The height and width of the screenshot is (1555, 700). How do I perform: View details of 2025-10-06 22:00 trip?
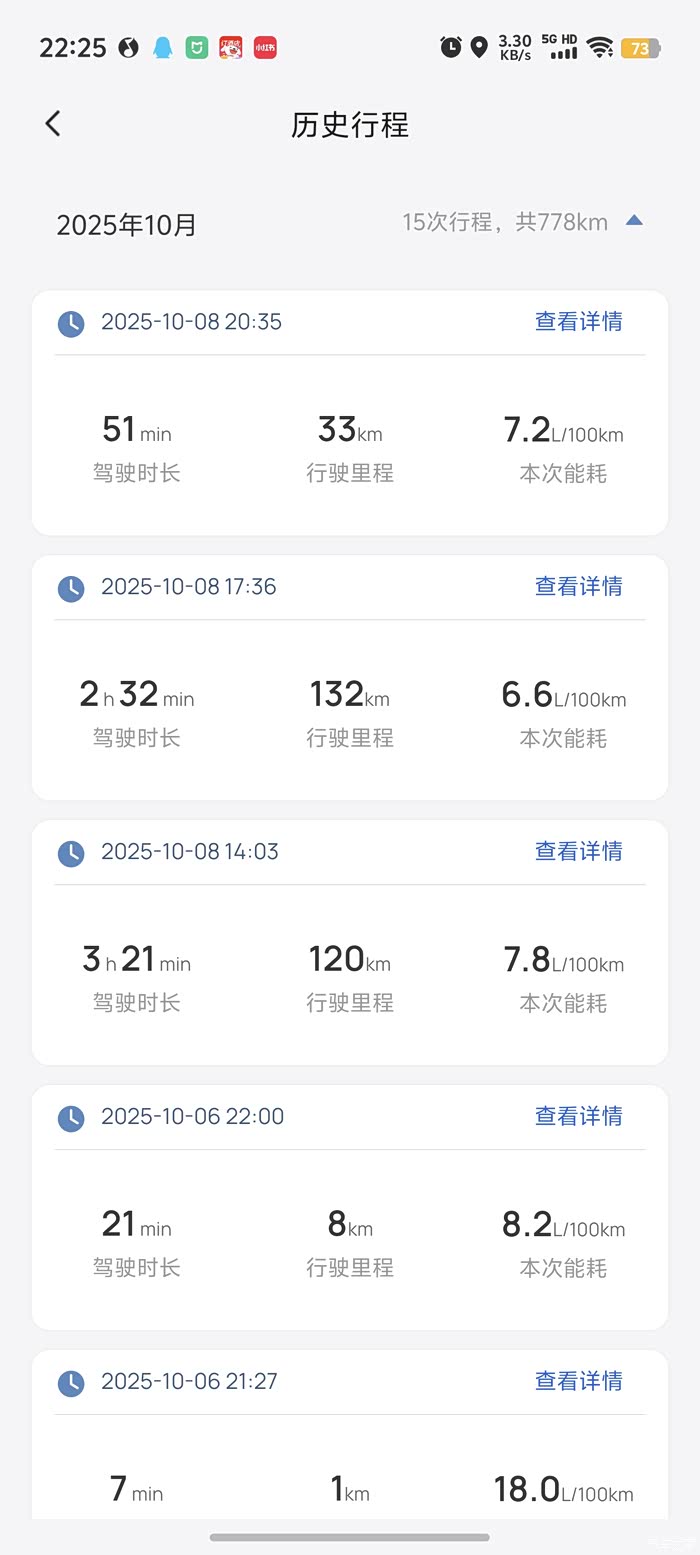point(578,1117)
